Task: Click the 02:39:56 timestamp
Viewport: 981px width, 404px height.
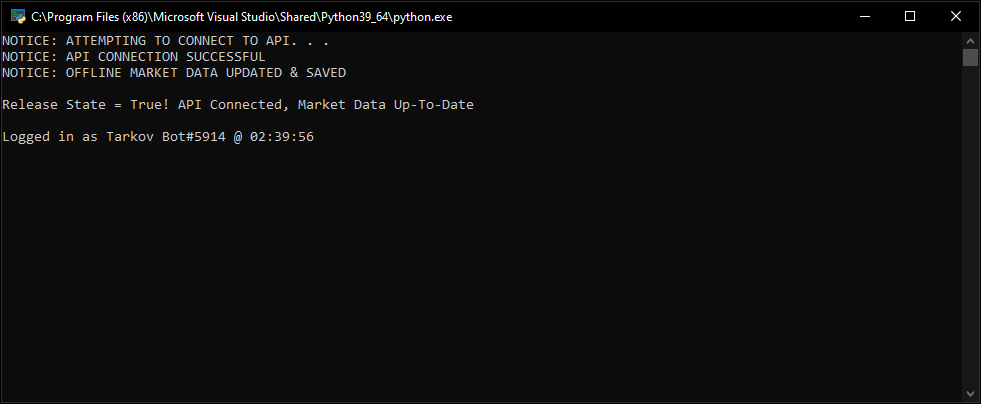Action: point(282,136)
